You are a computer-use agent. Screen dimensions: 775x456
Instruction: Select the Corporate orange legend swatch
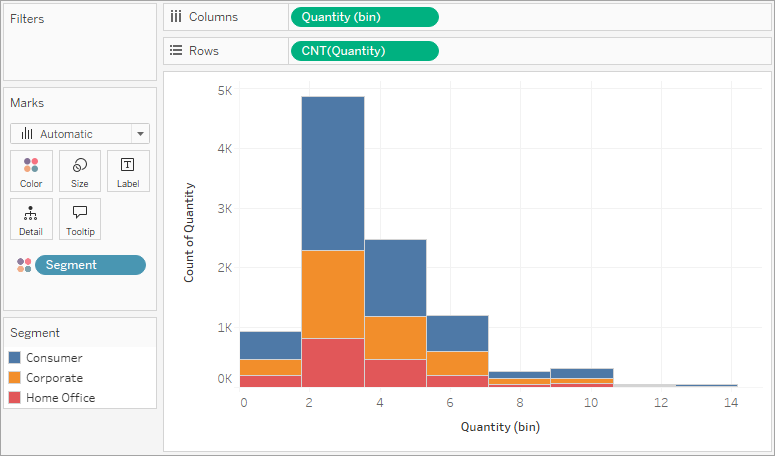(15, 378)
